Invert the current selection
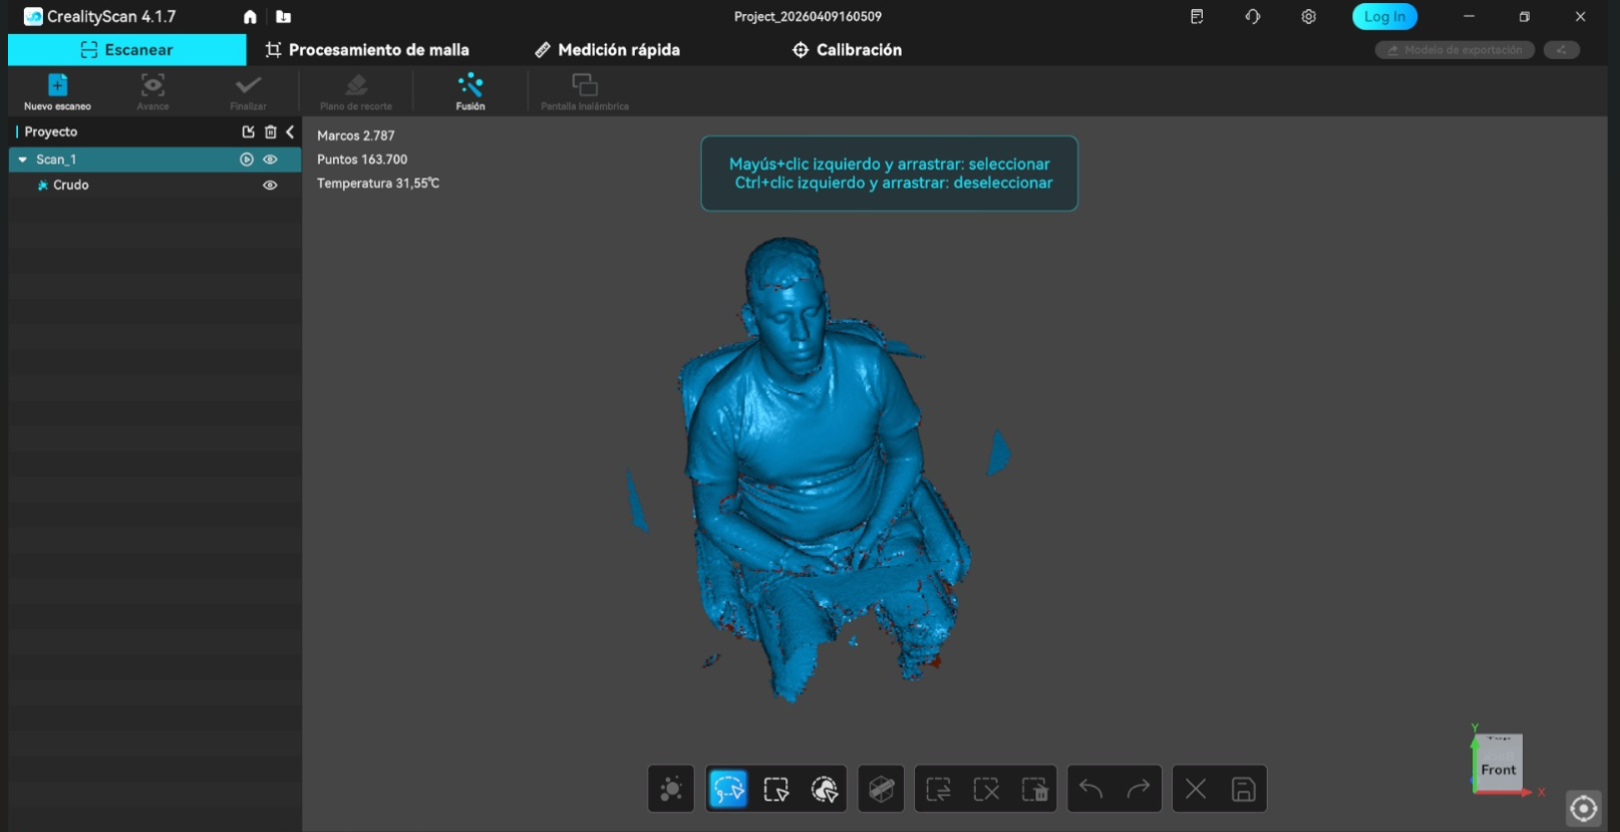 [938, 789]
